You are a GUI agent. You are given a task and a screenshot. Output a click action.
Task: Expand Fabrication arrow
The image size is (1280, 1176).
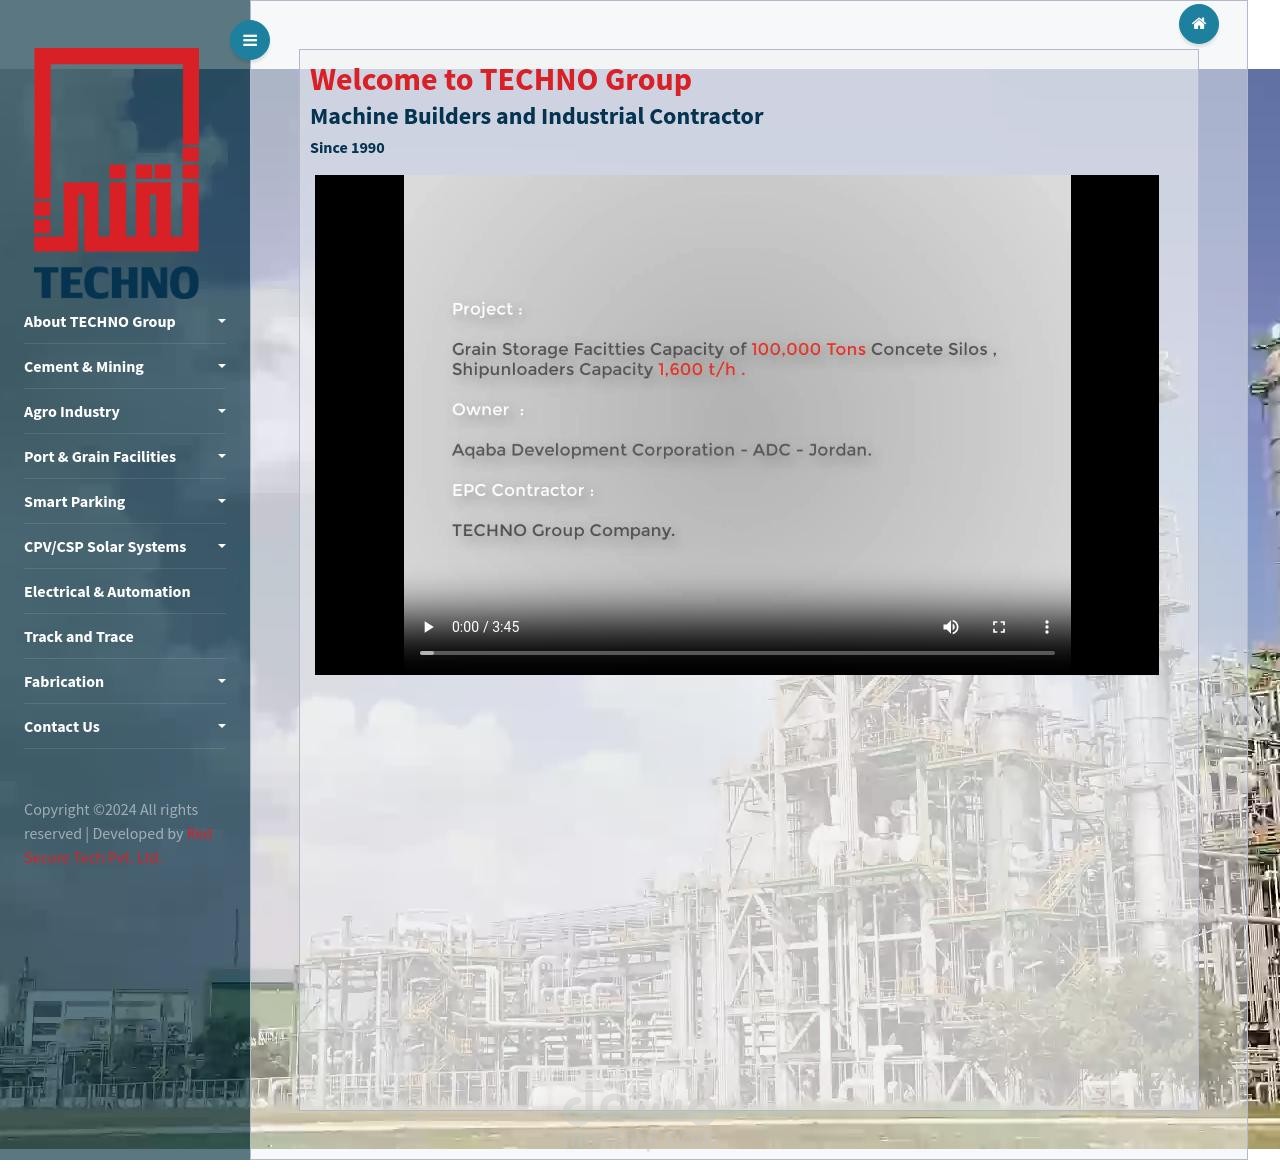click(222, 681)
